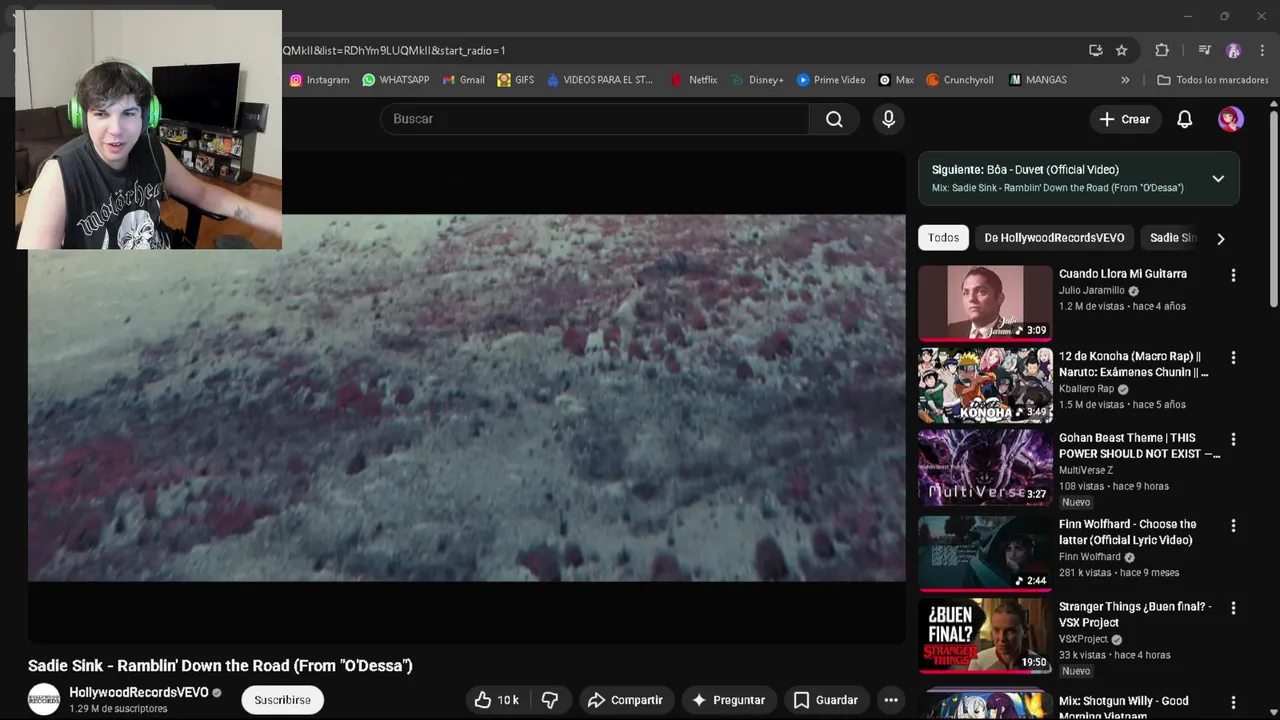The width and height of the screenshot is (1280, 720).
Task: Open Todos los marcadores folder
Action: pyautogui.click(x=1212, y=80)
